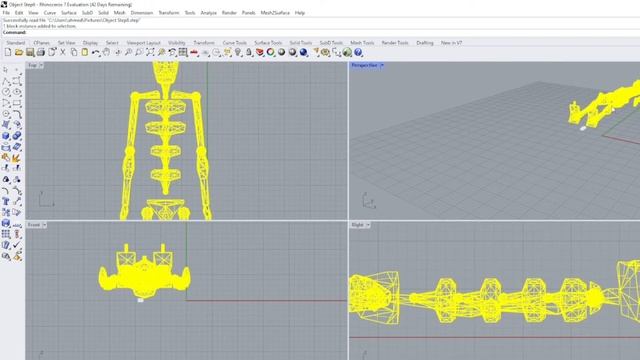
Task: Launch Grasshopper from the green icon
Action: (347, 52)
